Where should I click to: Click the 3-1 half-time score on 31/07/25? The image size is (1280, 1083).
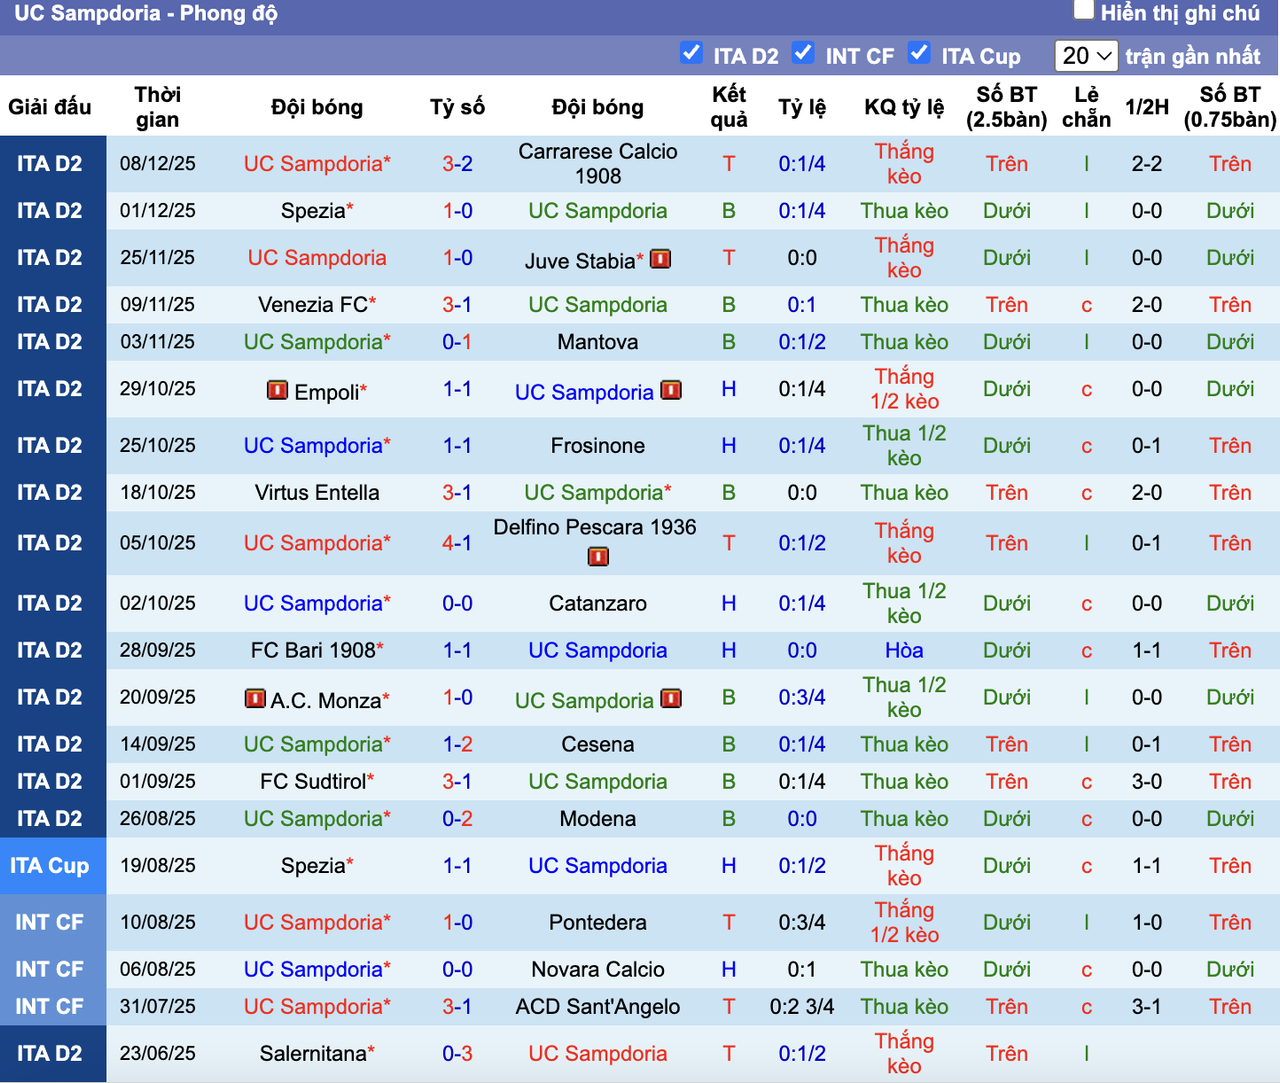pyautogui.click(x=1147, y=1007)
